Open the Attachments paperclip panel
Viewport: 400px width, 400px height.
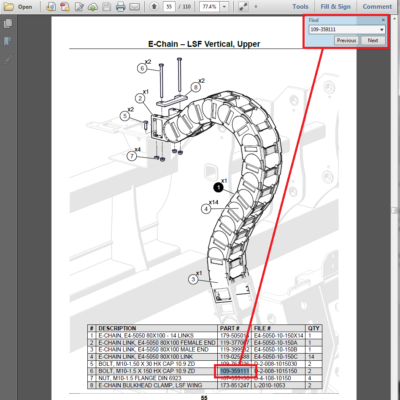click(7, 60)
